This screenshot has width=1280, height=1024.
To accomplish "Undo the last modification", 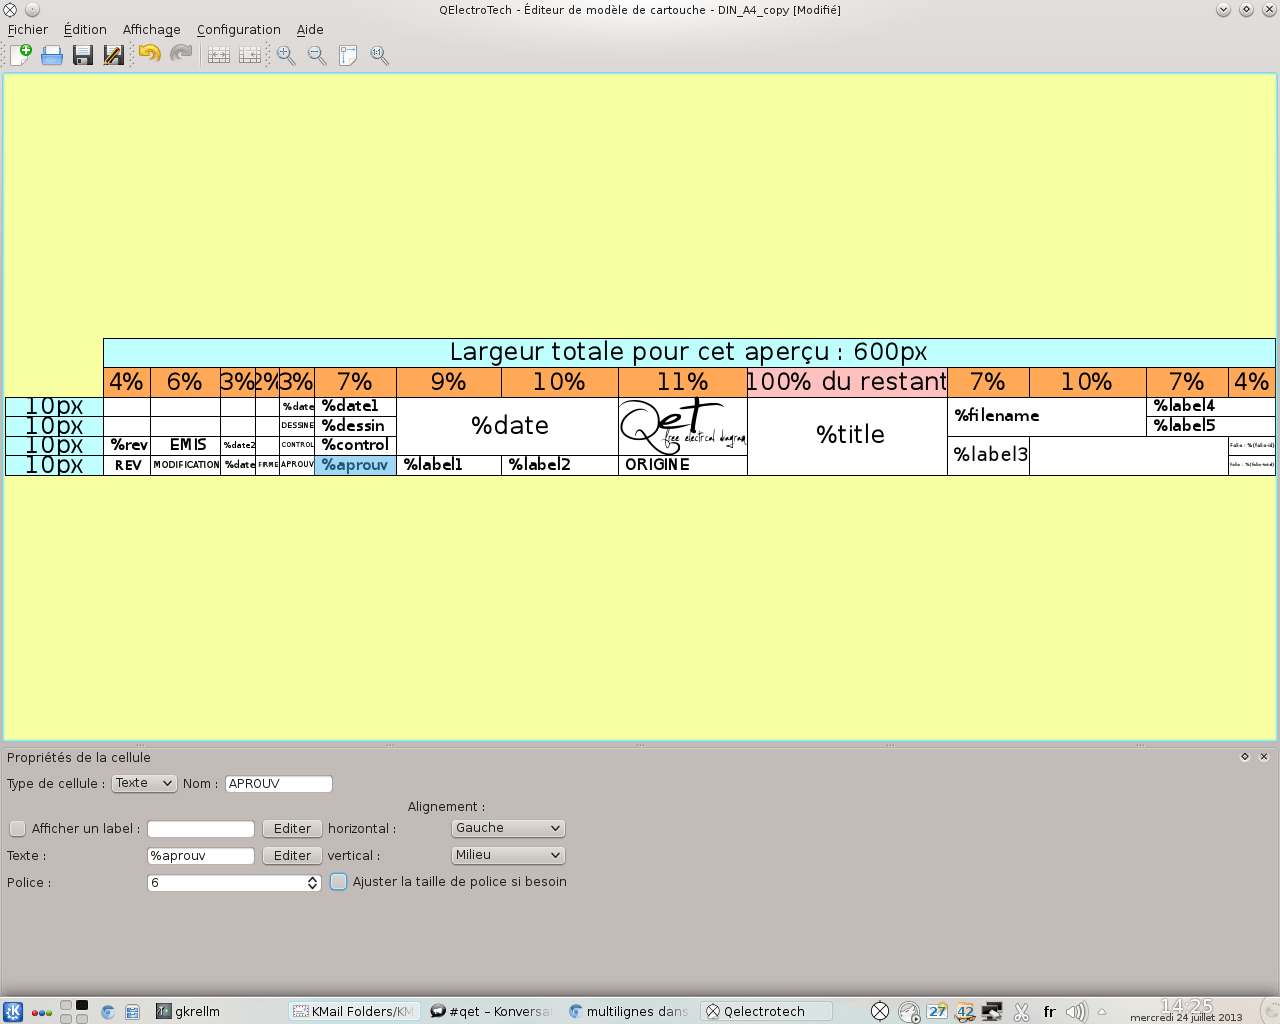I will tap(150, 54).
